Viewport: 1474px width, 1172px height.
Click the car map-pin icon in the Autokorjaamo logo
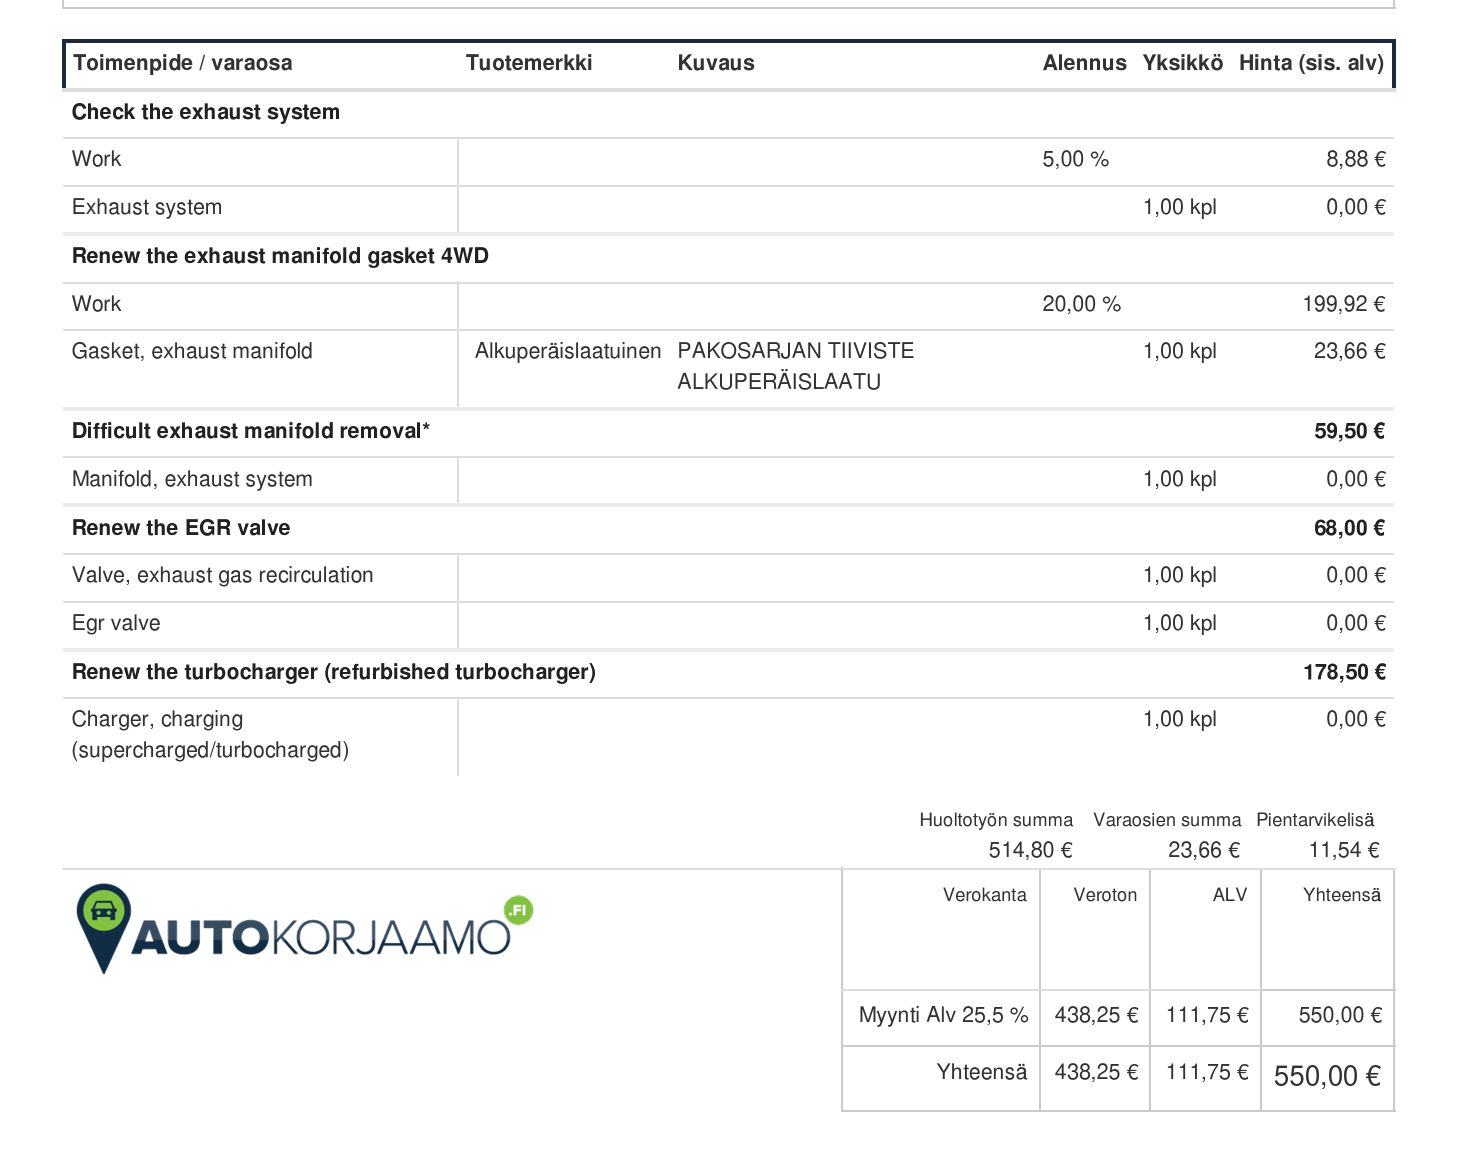pyautogui.click(x=103, y=928)
